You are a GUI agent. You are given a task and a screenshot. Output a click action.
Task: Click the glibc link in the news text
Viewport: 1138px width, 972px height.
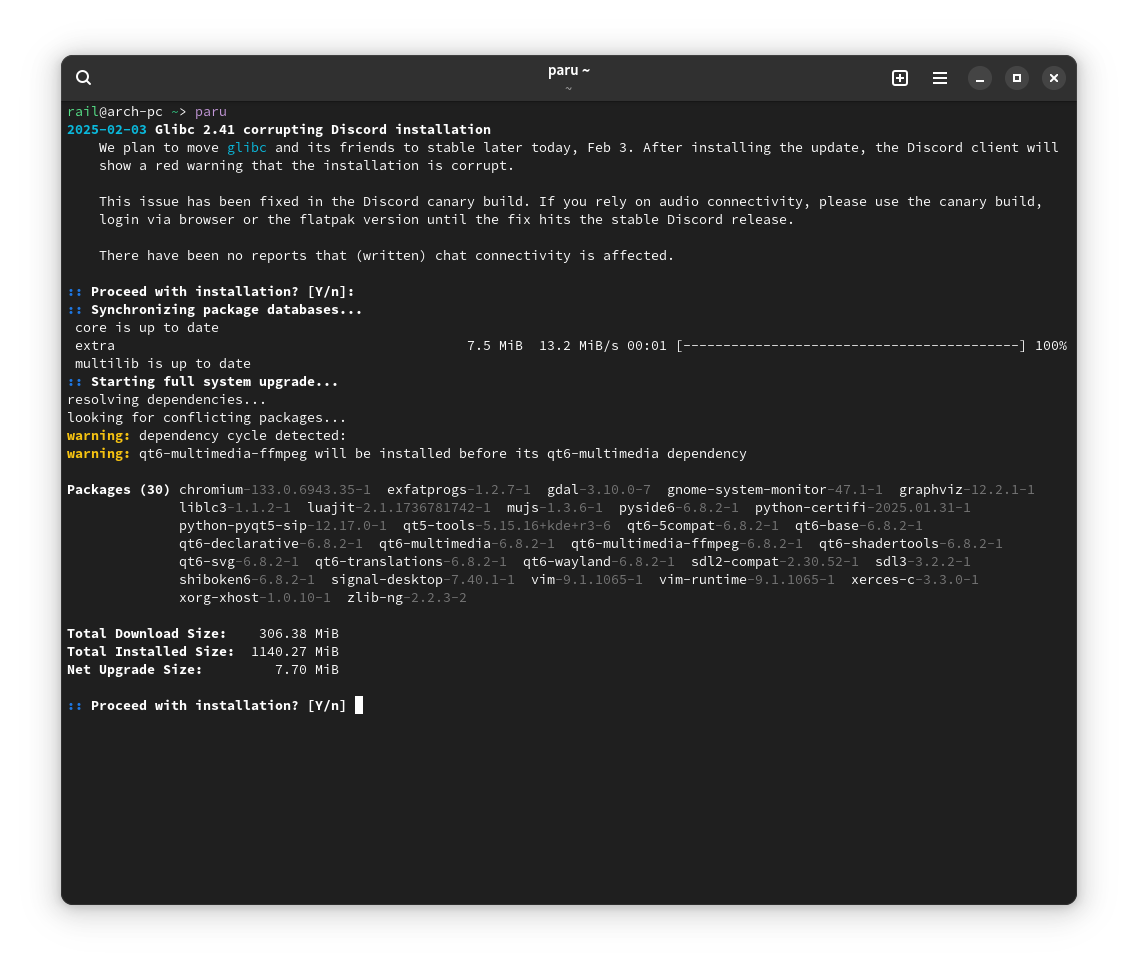pyautogui.click(x=247, y=147)
